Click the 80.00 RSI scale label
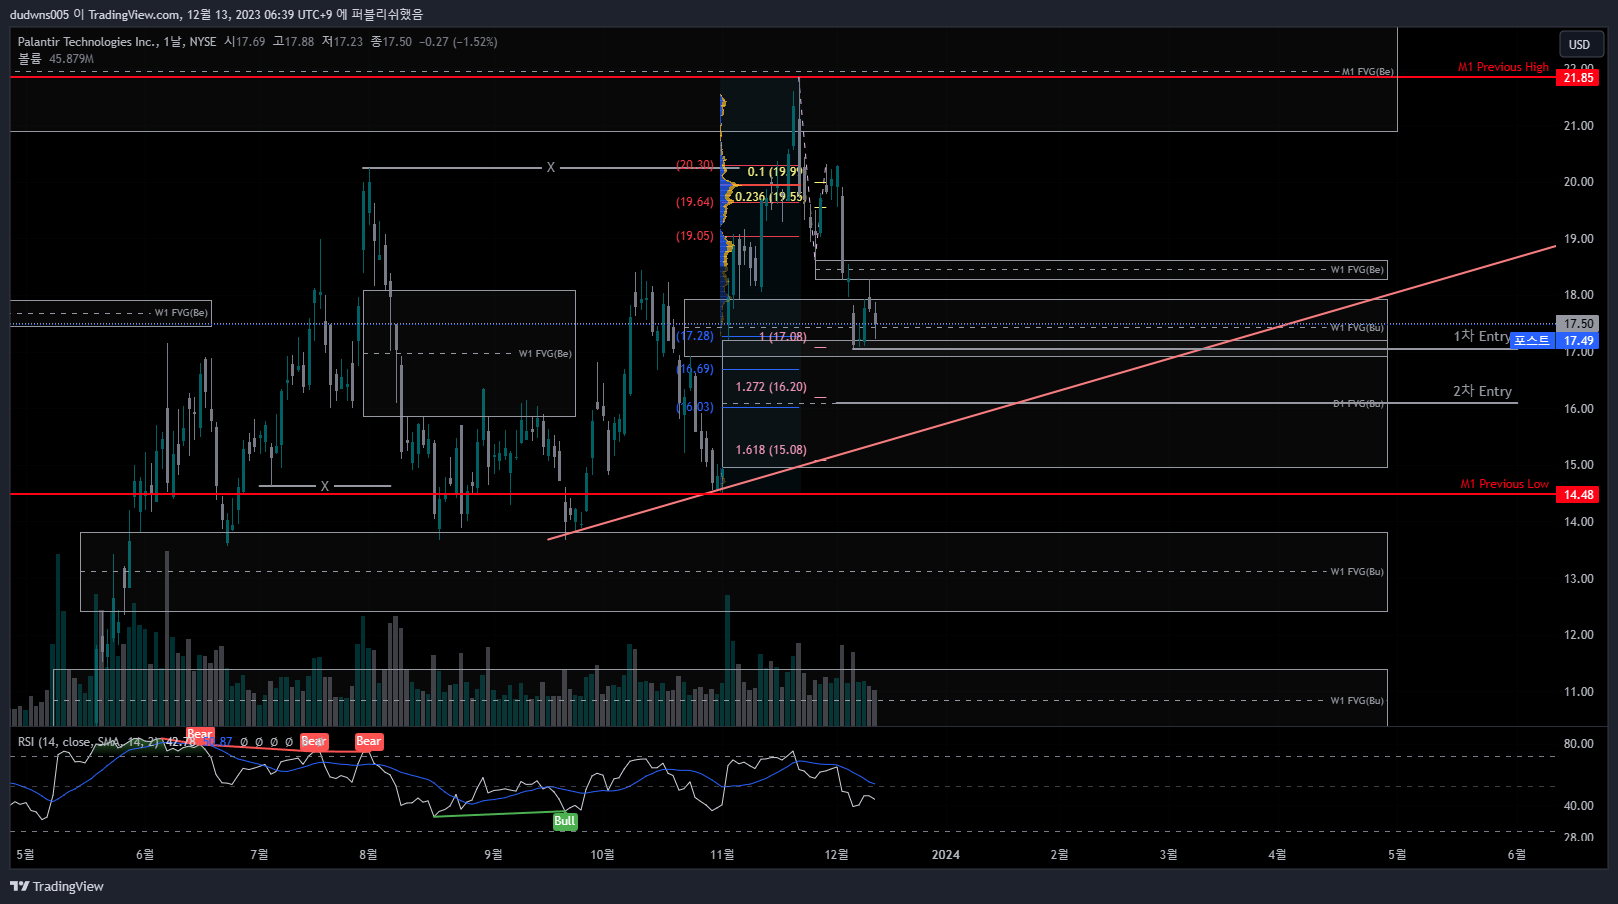The width and height of the screenshot is (1618, 904). pos(1579,744)
